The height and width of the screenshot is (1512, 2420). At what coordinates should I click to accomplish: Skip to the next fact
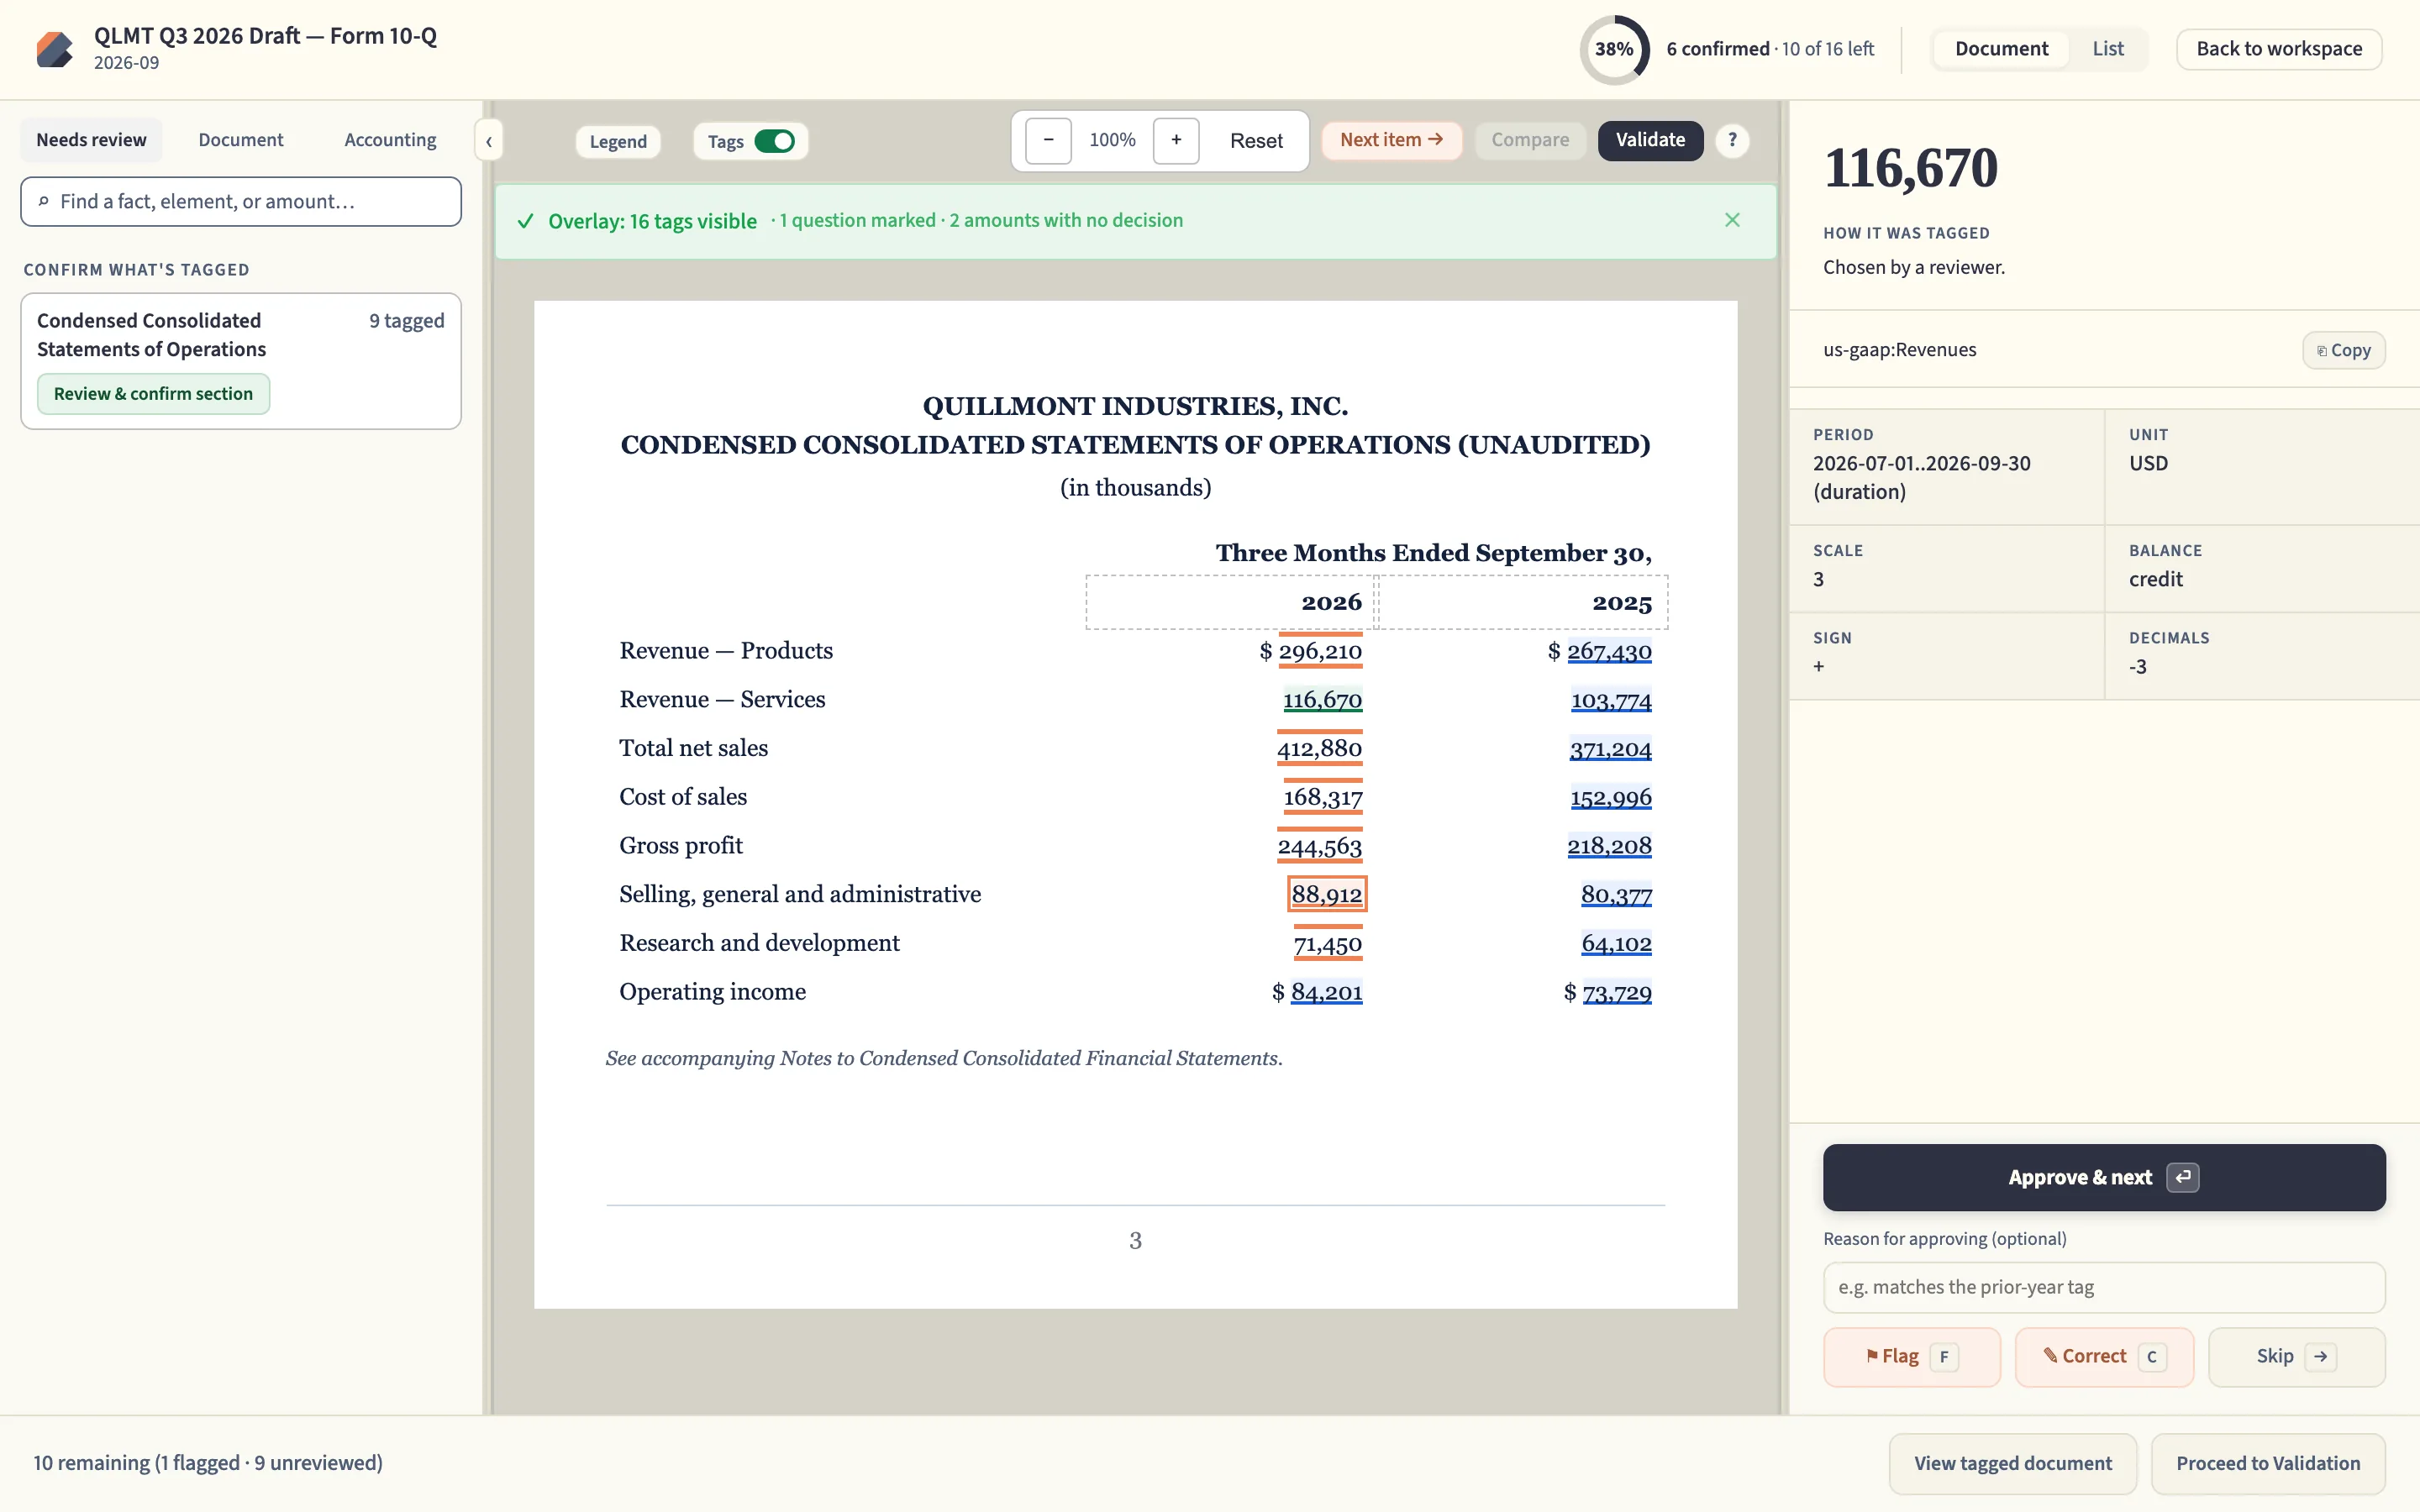2296,1357
